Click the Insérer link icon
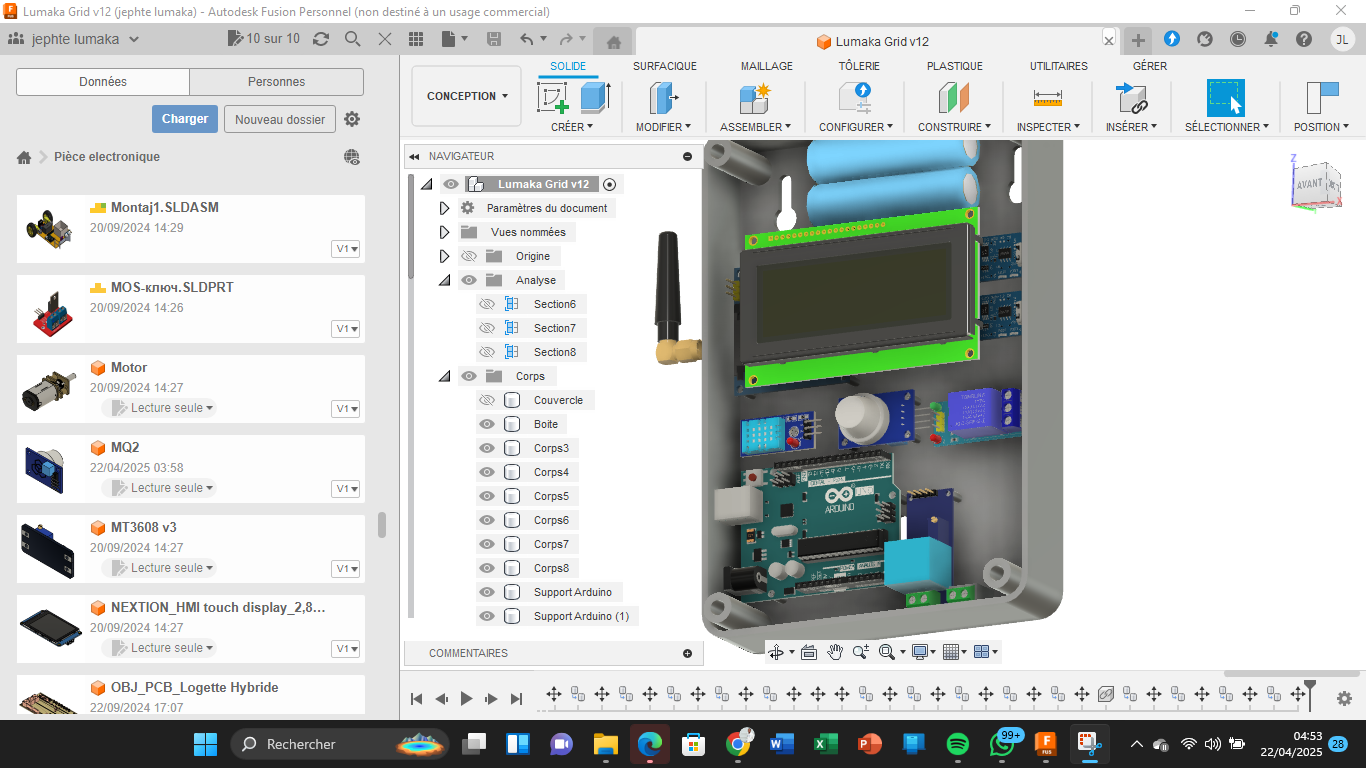Screen dimensions: 1366x768 pyautogui.click(x=1131, y=98)
